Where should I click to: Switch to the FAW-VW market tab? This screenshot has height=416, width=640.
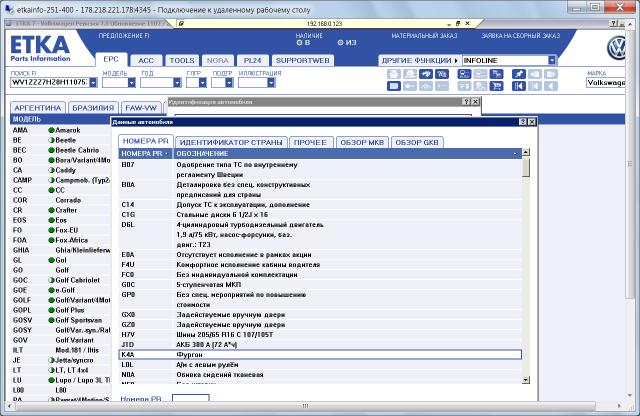click(x=141, y=108)
